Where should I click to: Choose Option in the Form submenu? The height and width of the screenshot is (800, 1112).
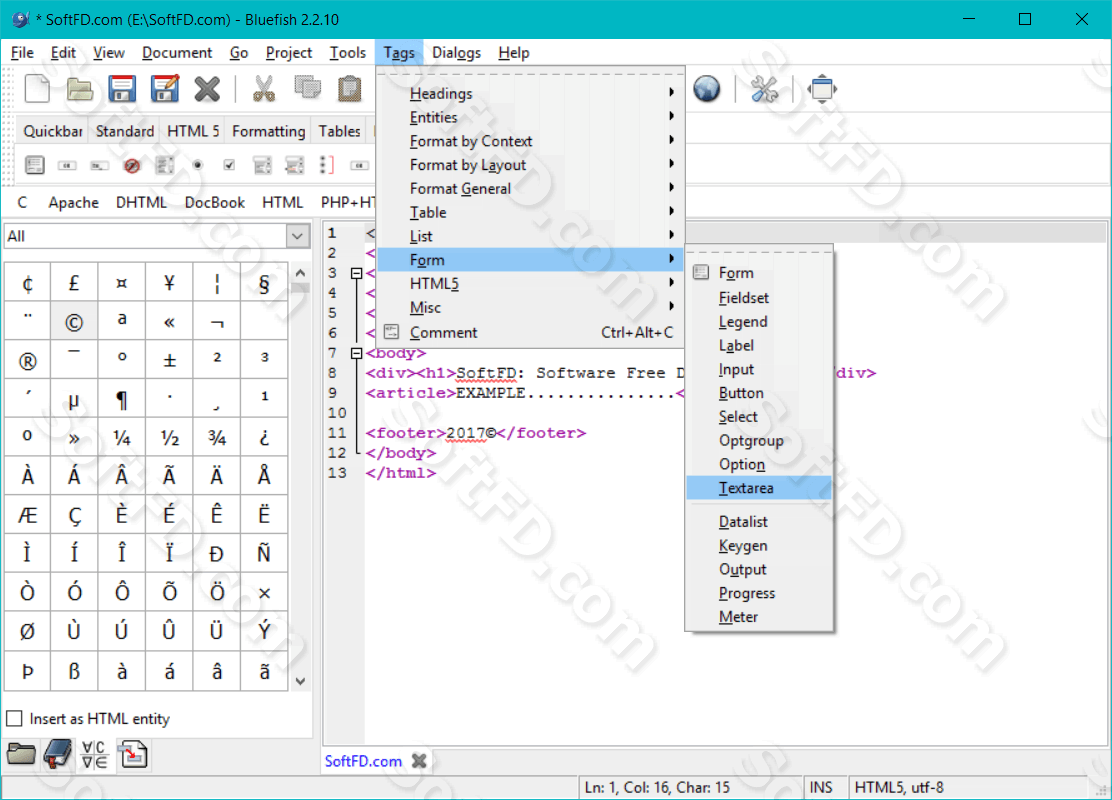point(759,464)
